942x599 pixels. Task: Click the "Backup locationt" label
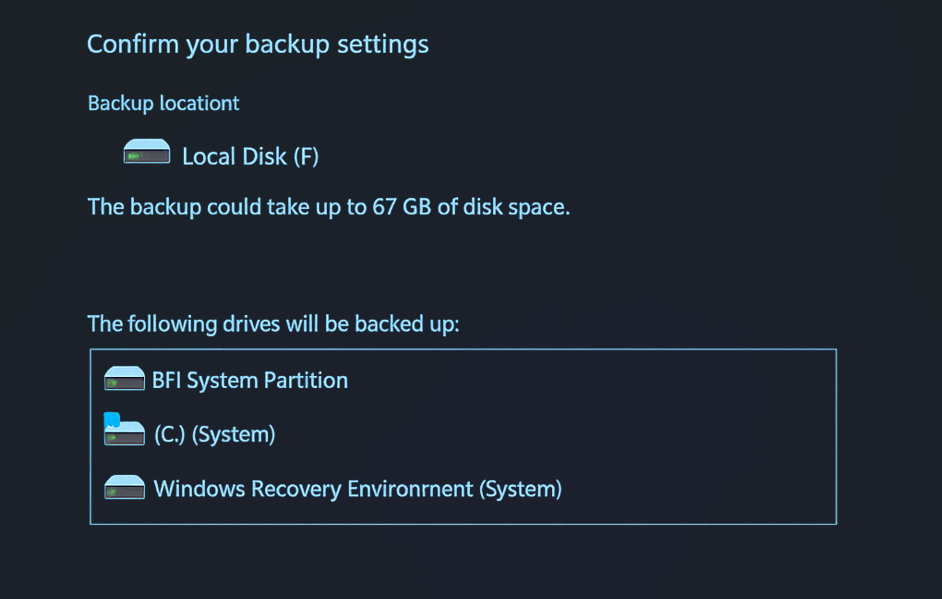point(164,103)
